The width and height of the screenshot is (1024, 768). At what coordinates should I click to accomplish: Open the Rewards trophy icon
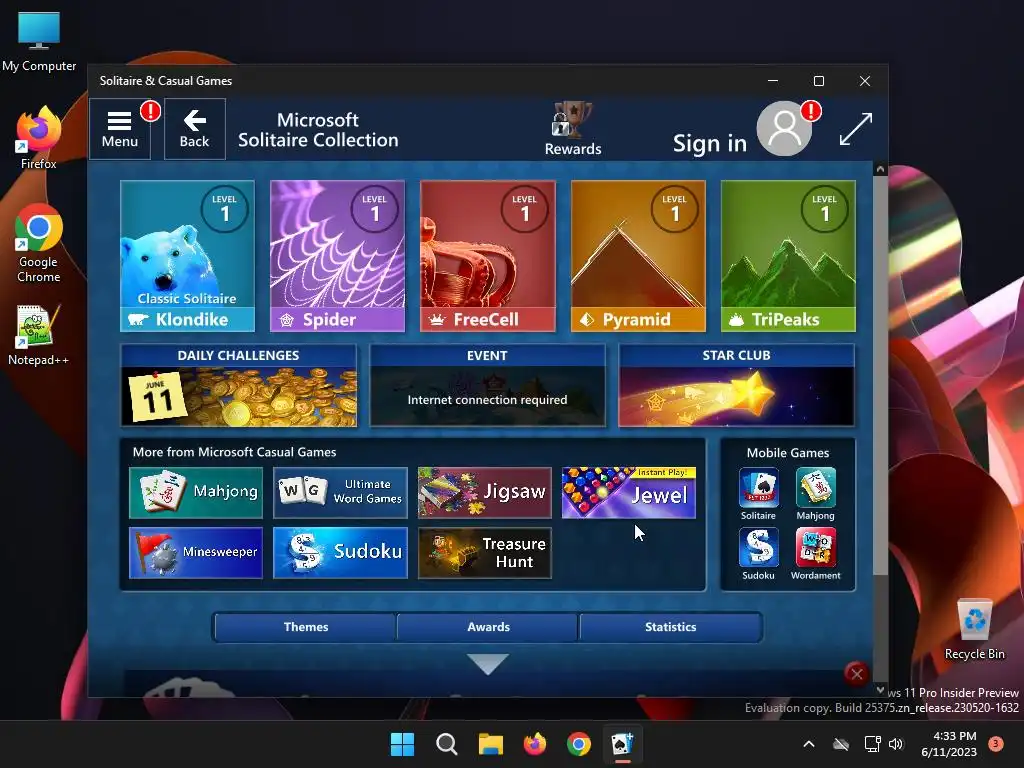click(573, 129)
